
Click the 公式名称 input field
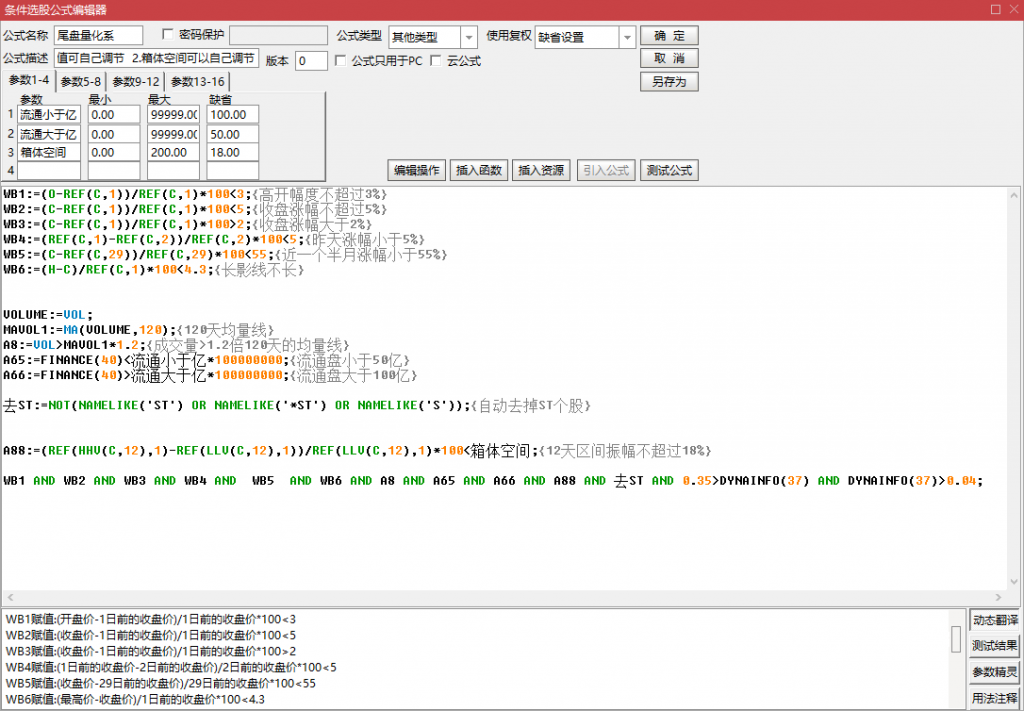[98, 36]
